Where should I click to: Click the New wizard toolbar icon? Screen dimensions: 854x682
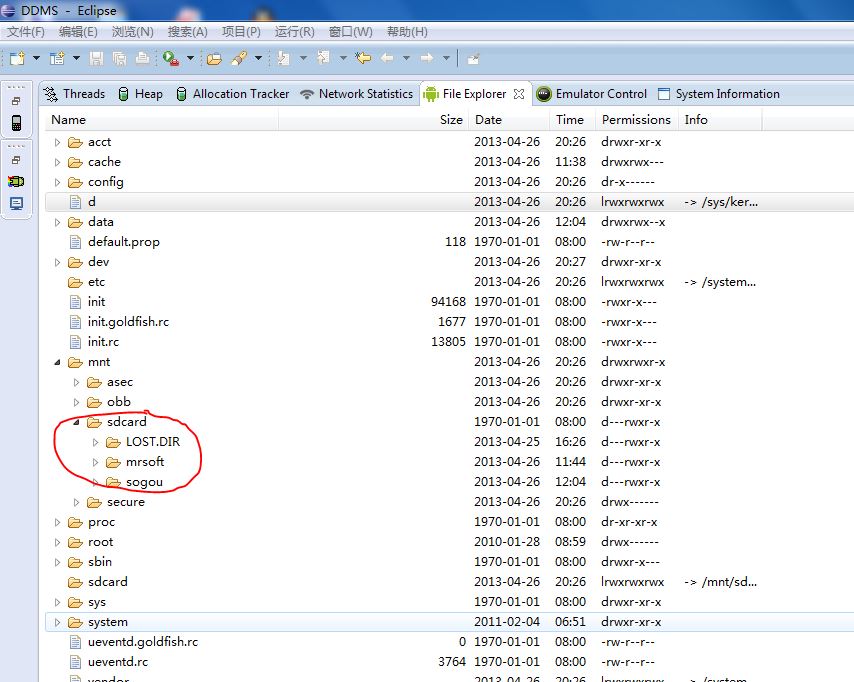[17, 58]
